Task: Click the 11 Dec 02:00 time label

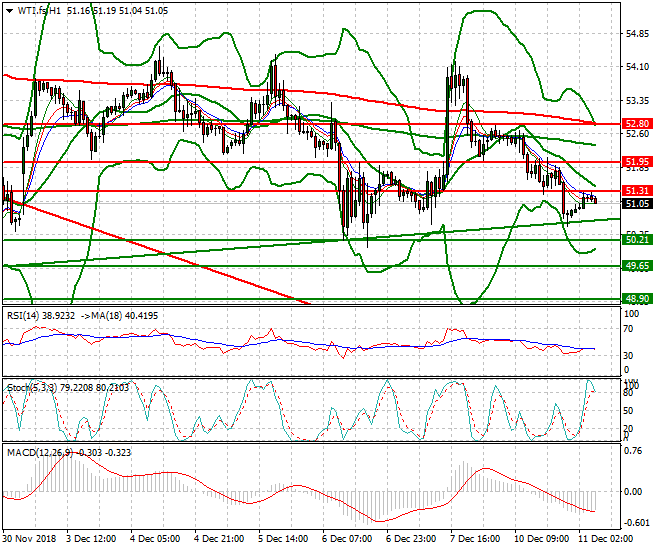Action: [606, 539]
